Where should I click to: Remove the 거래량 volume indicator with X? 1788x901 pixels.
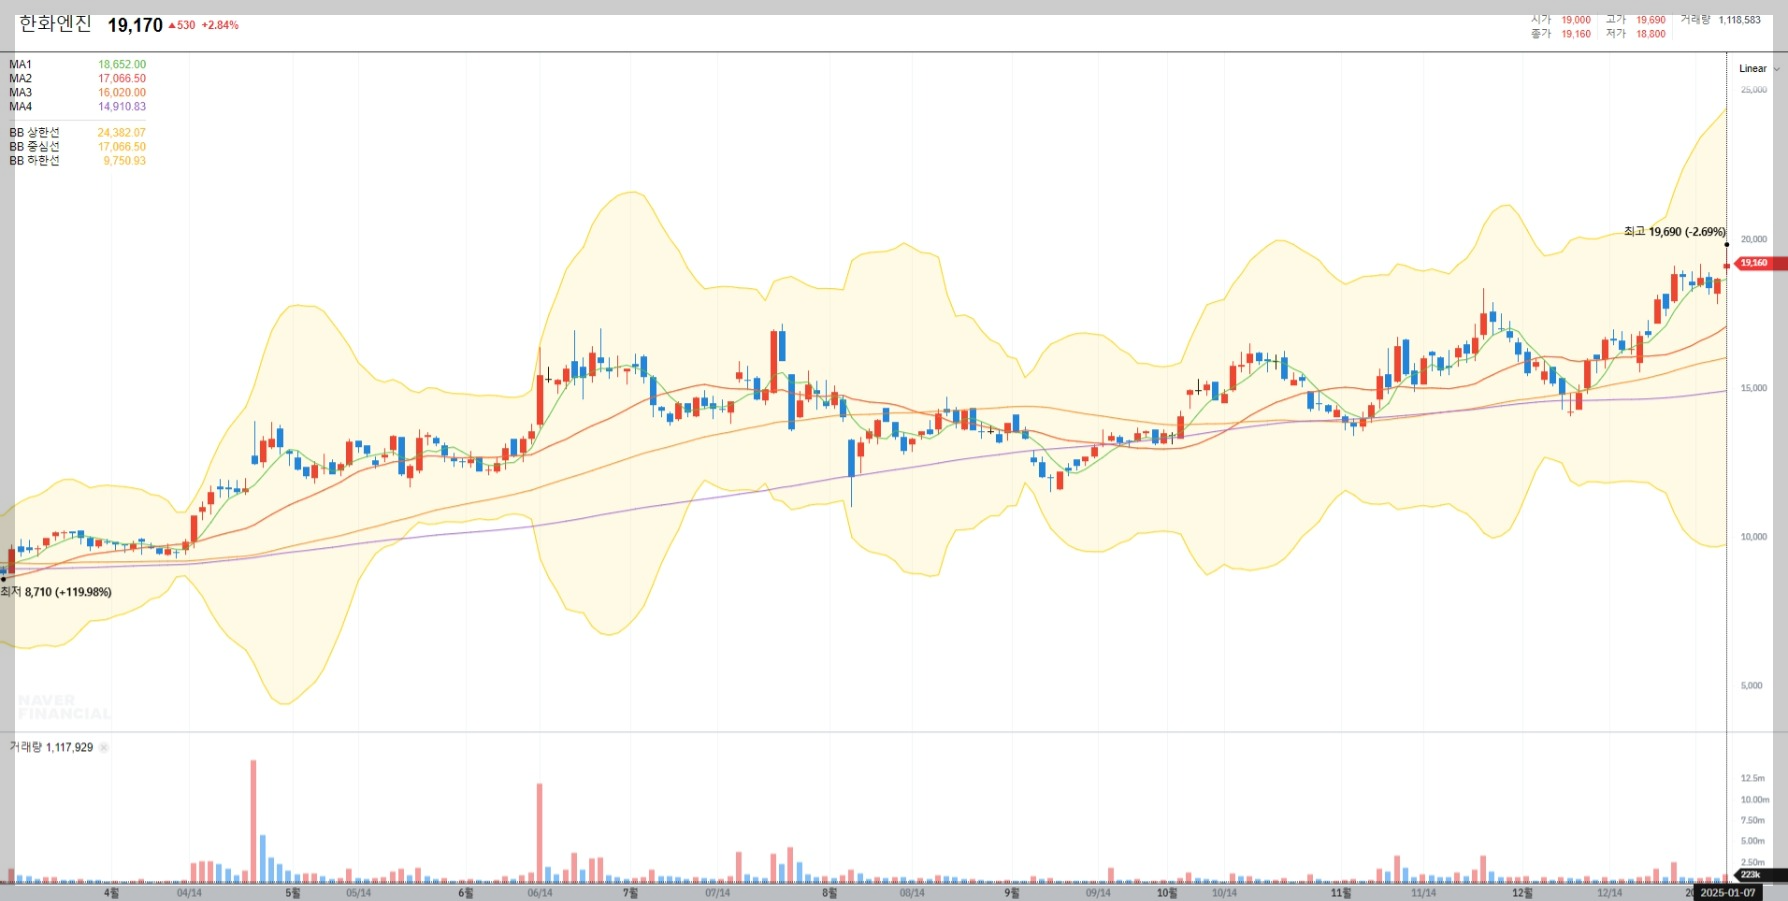(x=104, y=747)
